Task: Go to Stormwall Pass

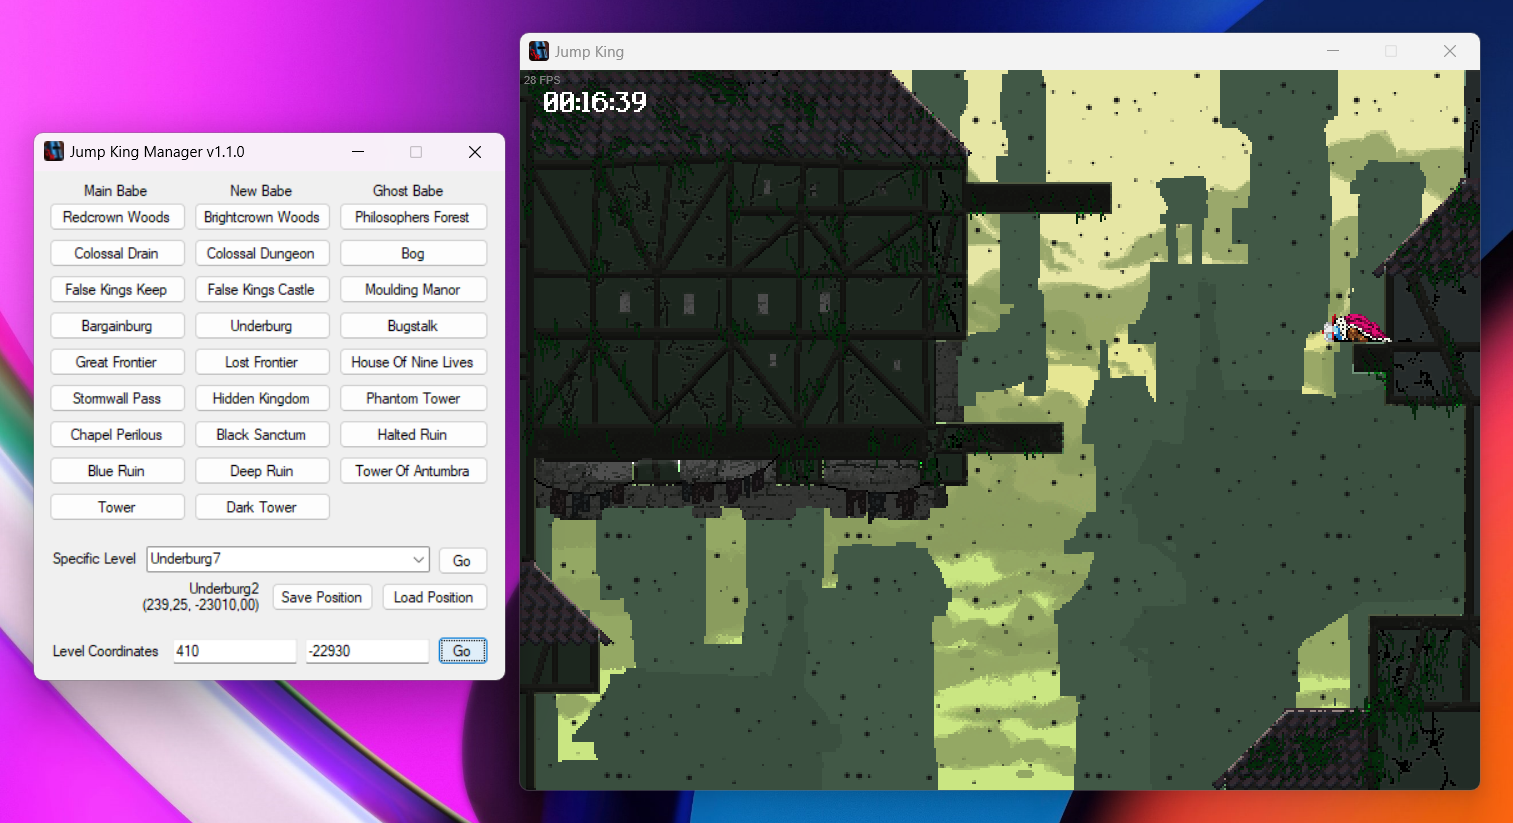Action: [117, 398]
